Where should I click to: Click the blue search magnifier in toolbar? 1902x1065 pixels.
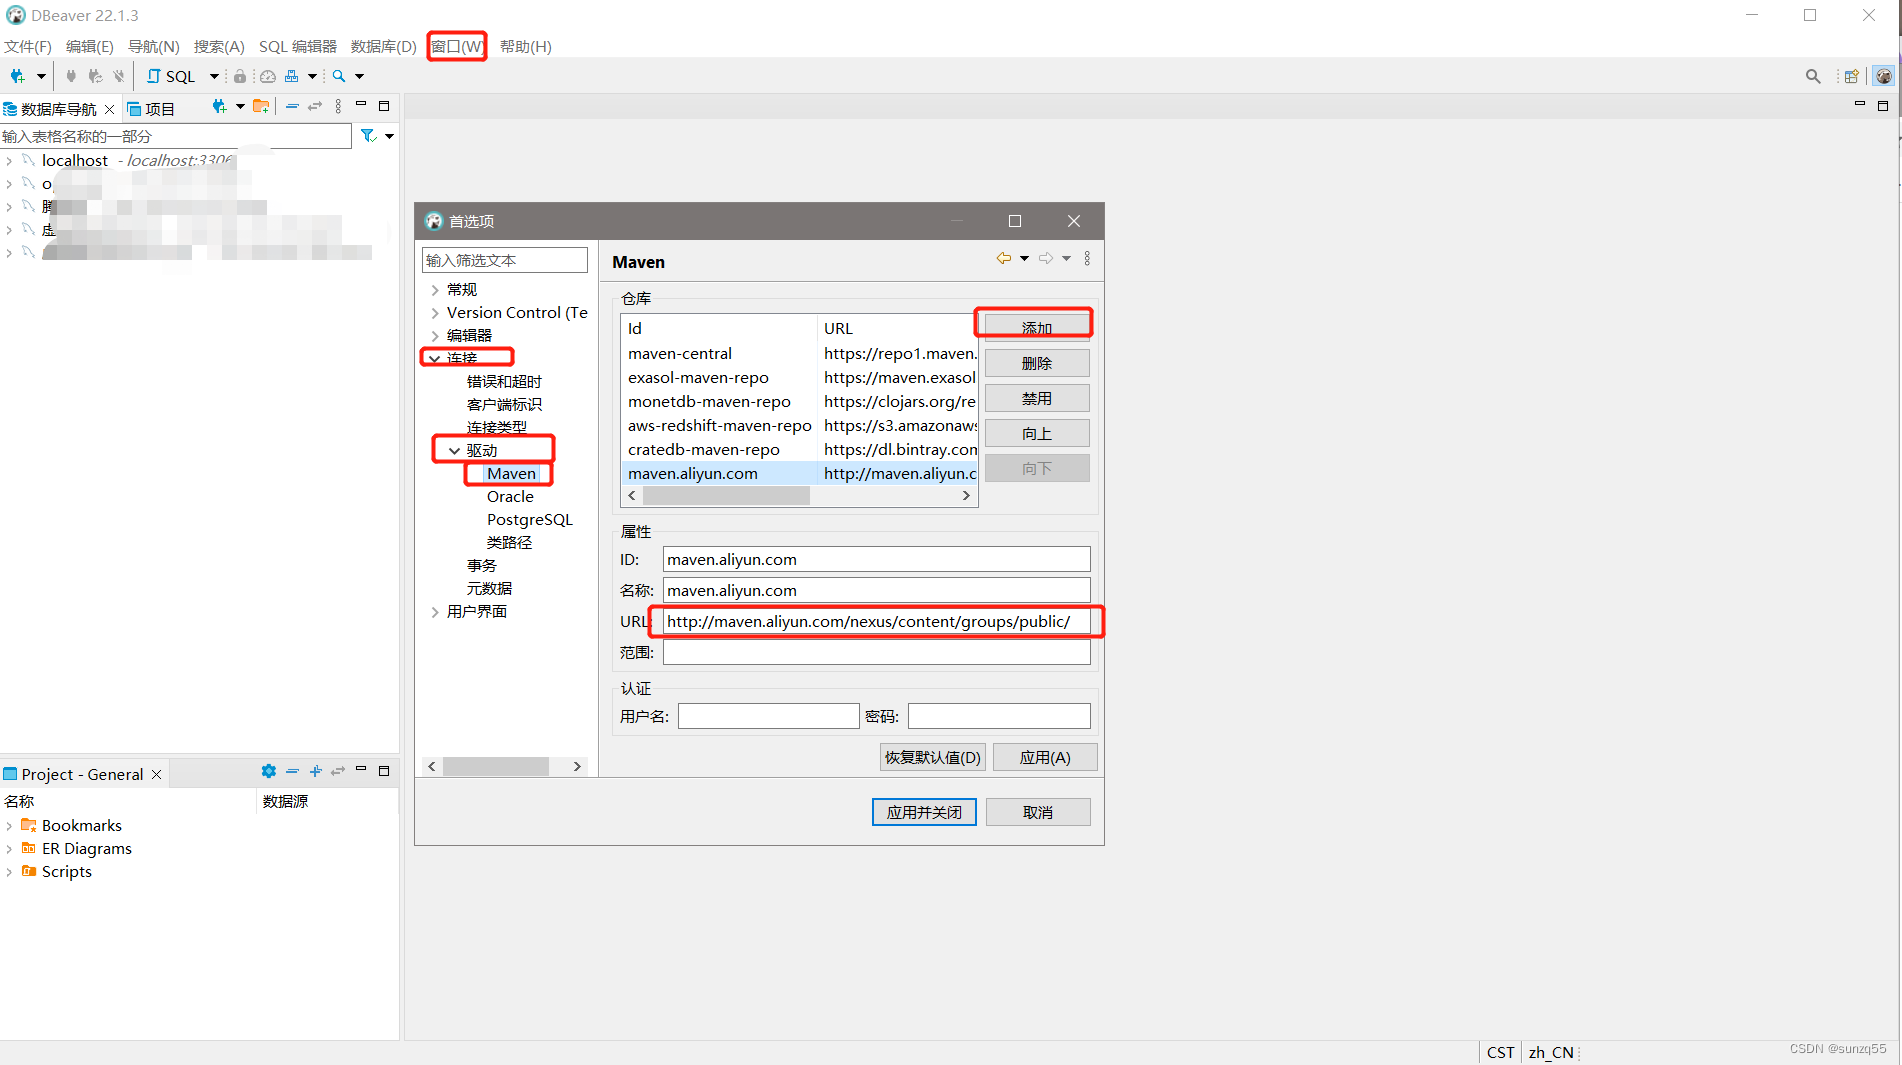pos(339,76)
